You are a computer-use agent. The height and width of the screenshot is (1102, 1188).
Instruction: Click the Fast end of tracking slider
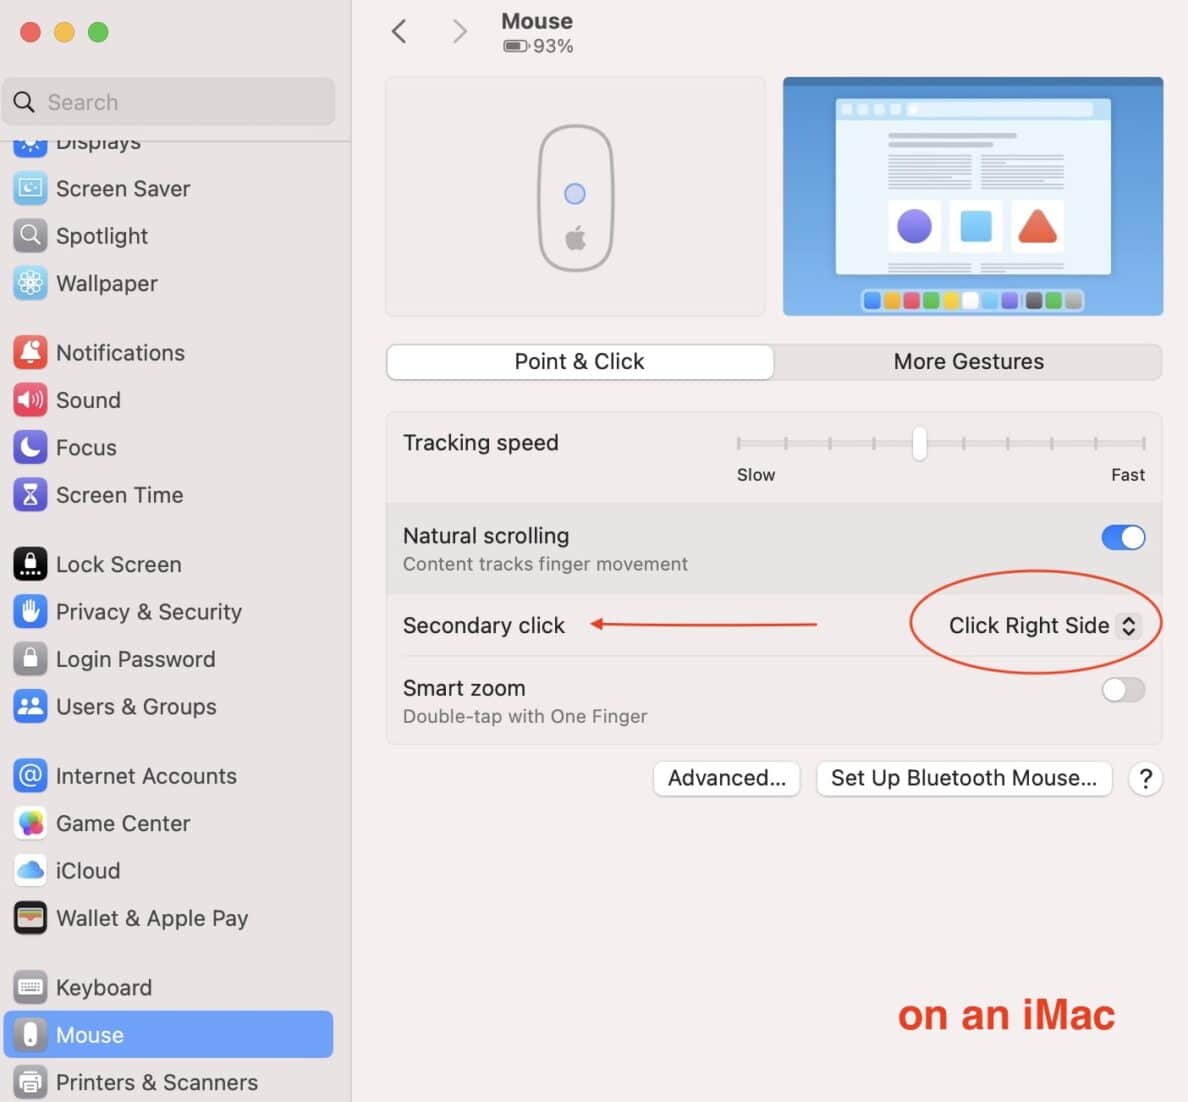point(1127,474)
